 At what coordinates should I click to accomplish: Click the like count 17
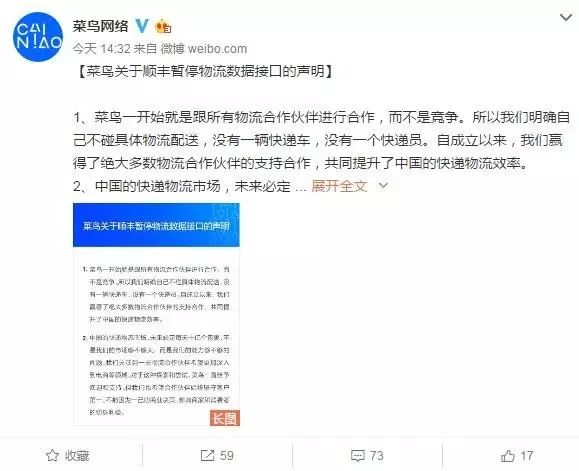tap(526, 456)
